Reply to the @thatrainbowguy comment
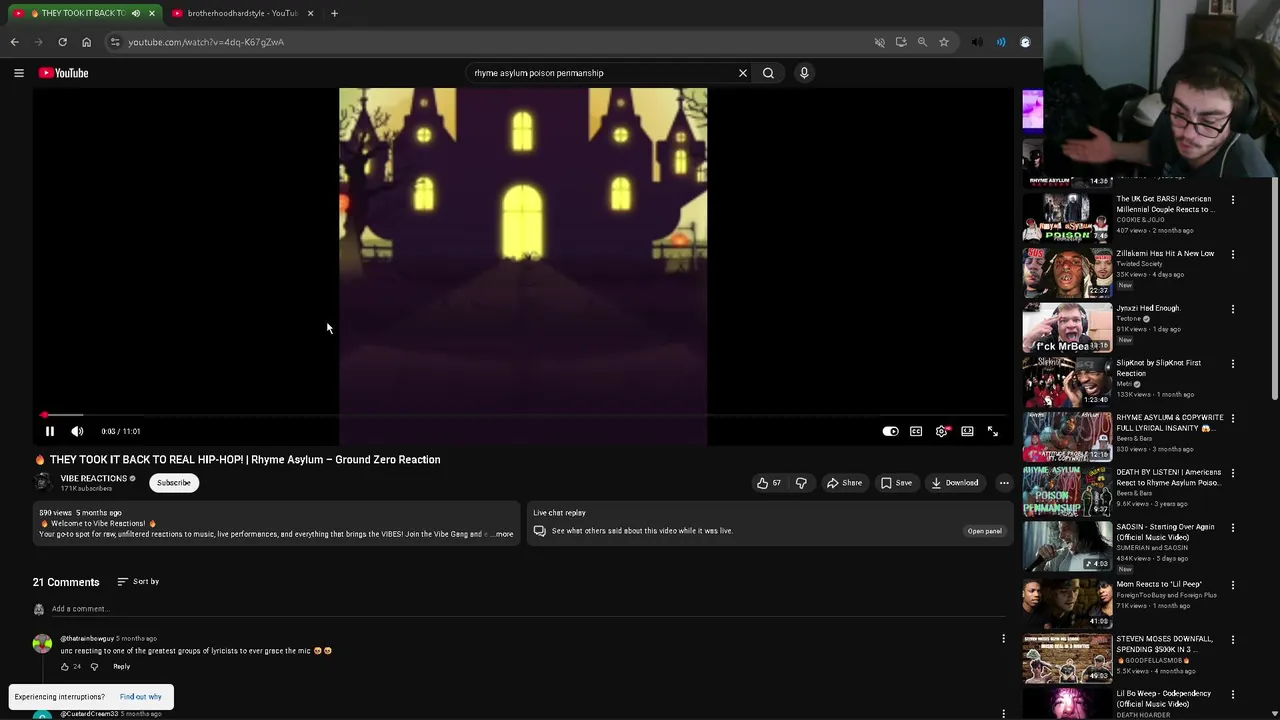 point(121,666)
